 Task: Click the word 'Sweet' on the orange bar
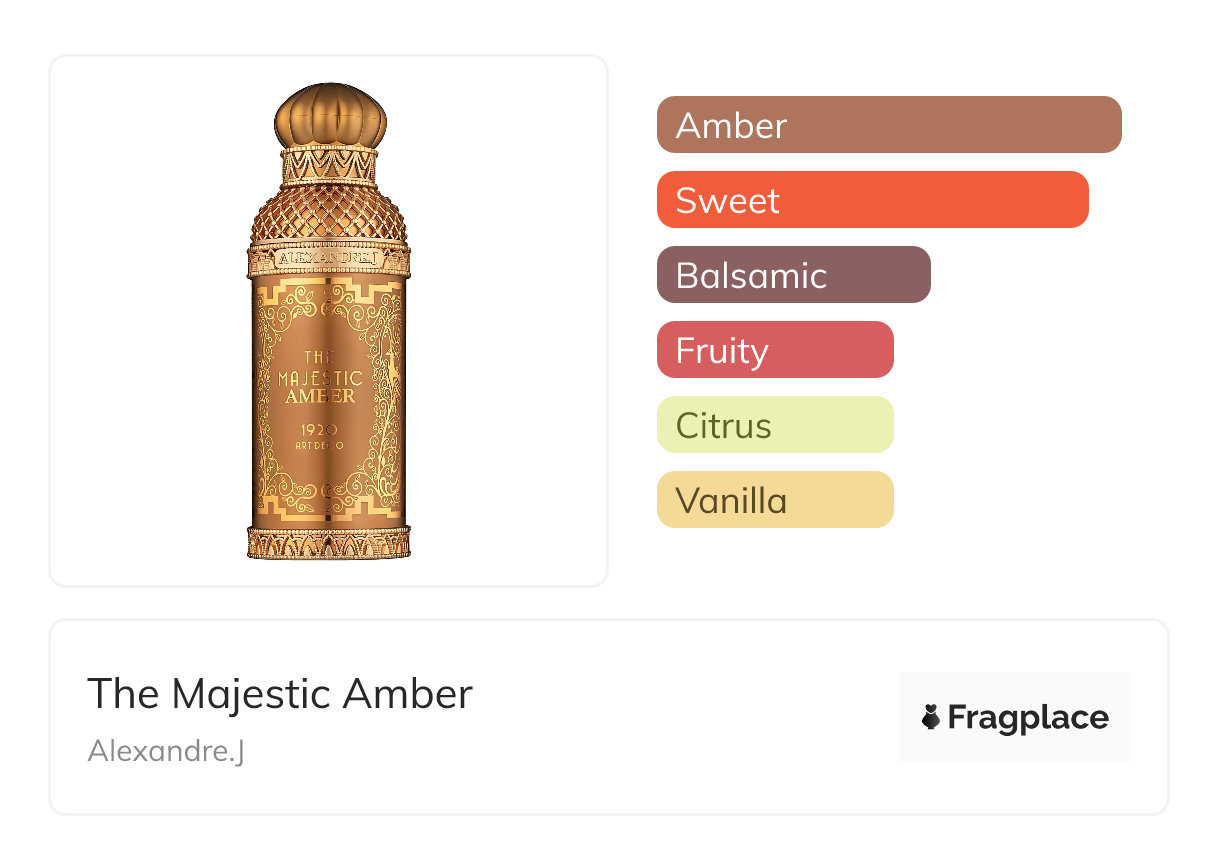[x=727, y=200]
